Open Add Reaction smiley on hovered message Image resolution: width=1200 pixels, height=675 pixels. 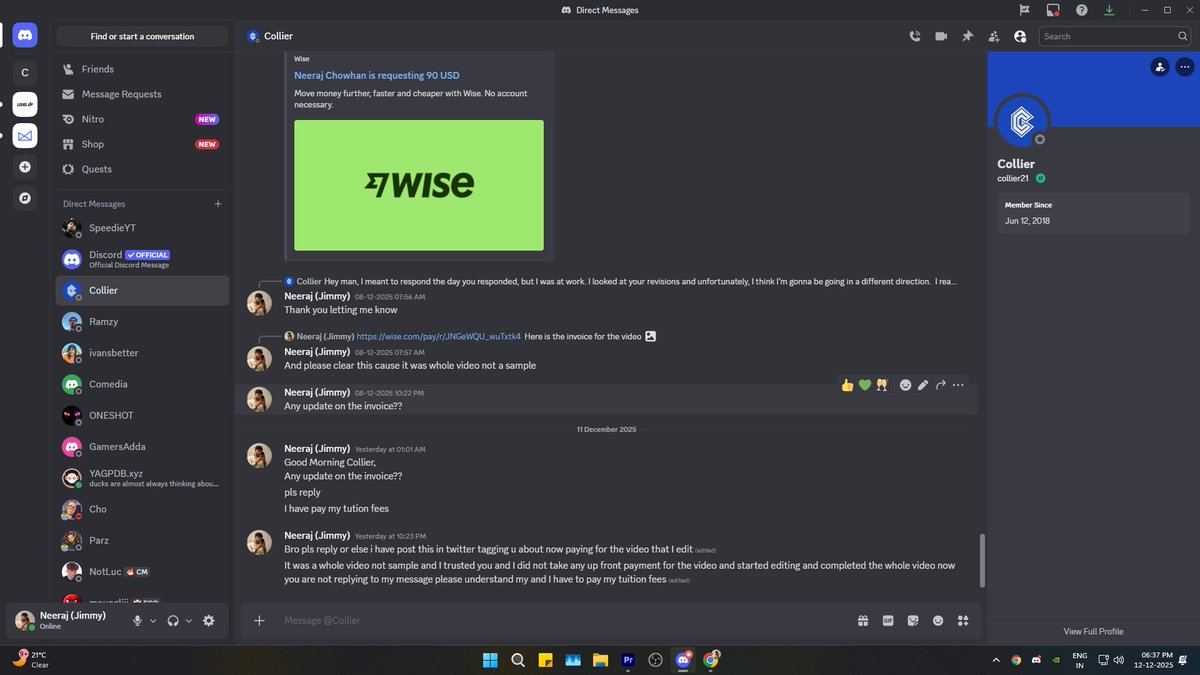pyautogui.click(x=905, y=385)
